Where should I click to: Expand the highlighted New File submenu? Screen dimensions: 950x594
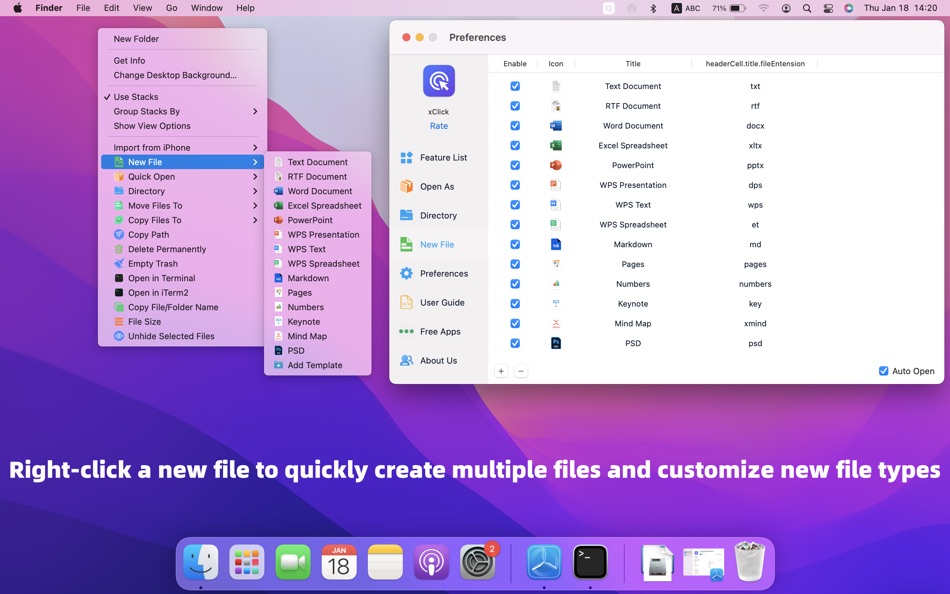click(x=255, y=162)
